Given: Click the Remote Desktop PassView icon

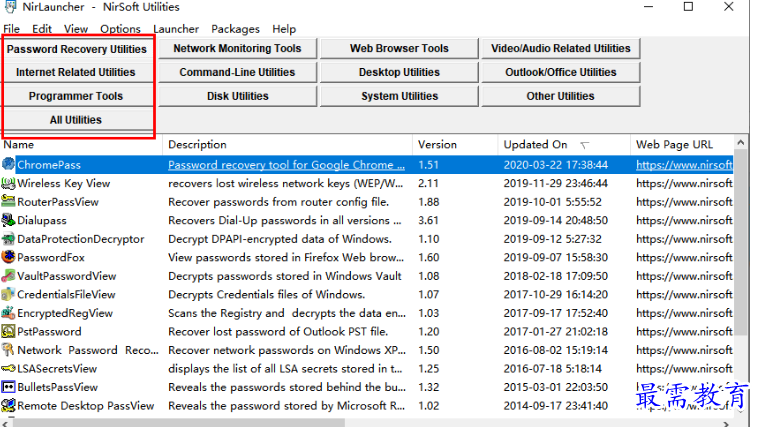Looking at the screenshot, I should pos(8,405).
